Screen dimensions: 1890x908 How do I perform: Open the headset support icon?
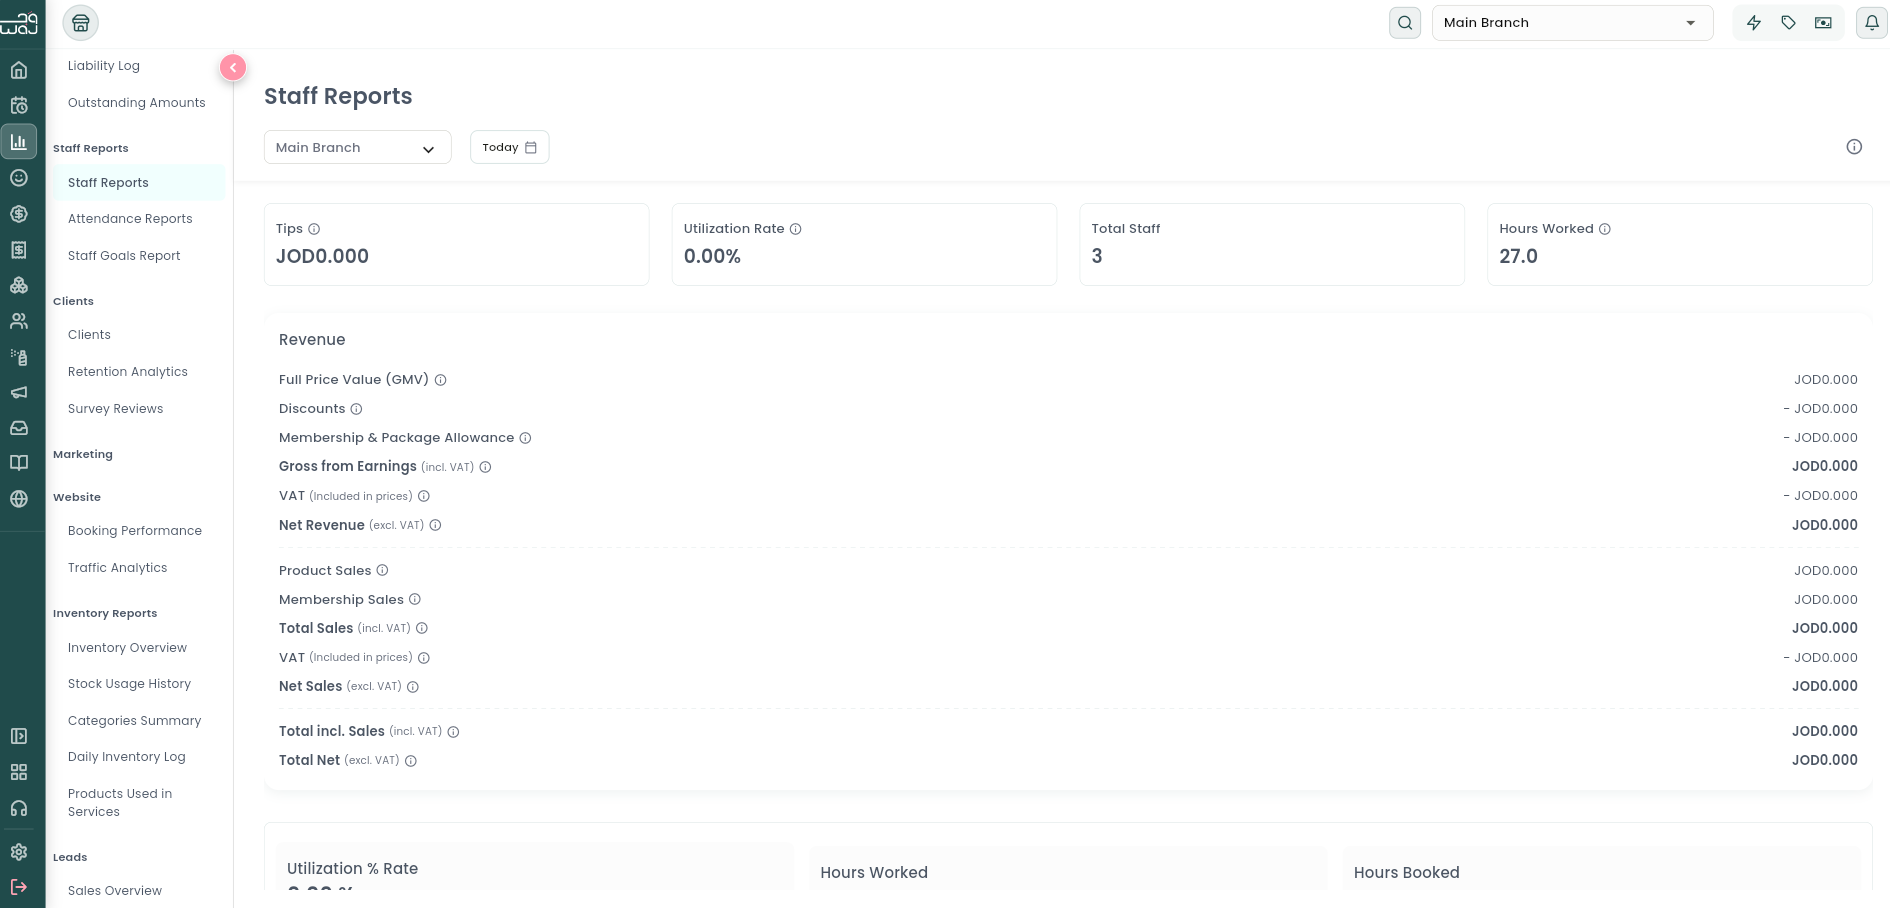point(19,808)
